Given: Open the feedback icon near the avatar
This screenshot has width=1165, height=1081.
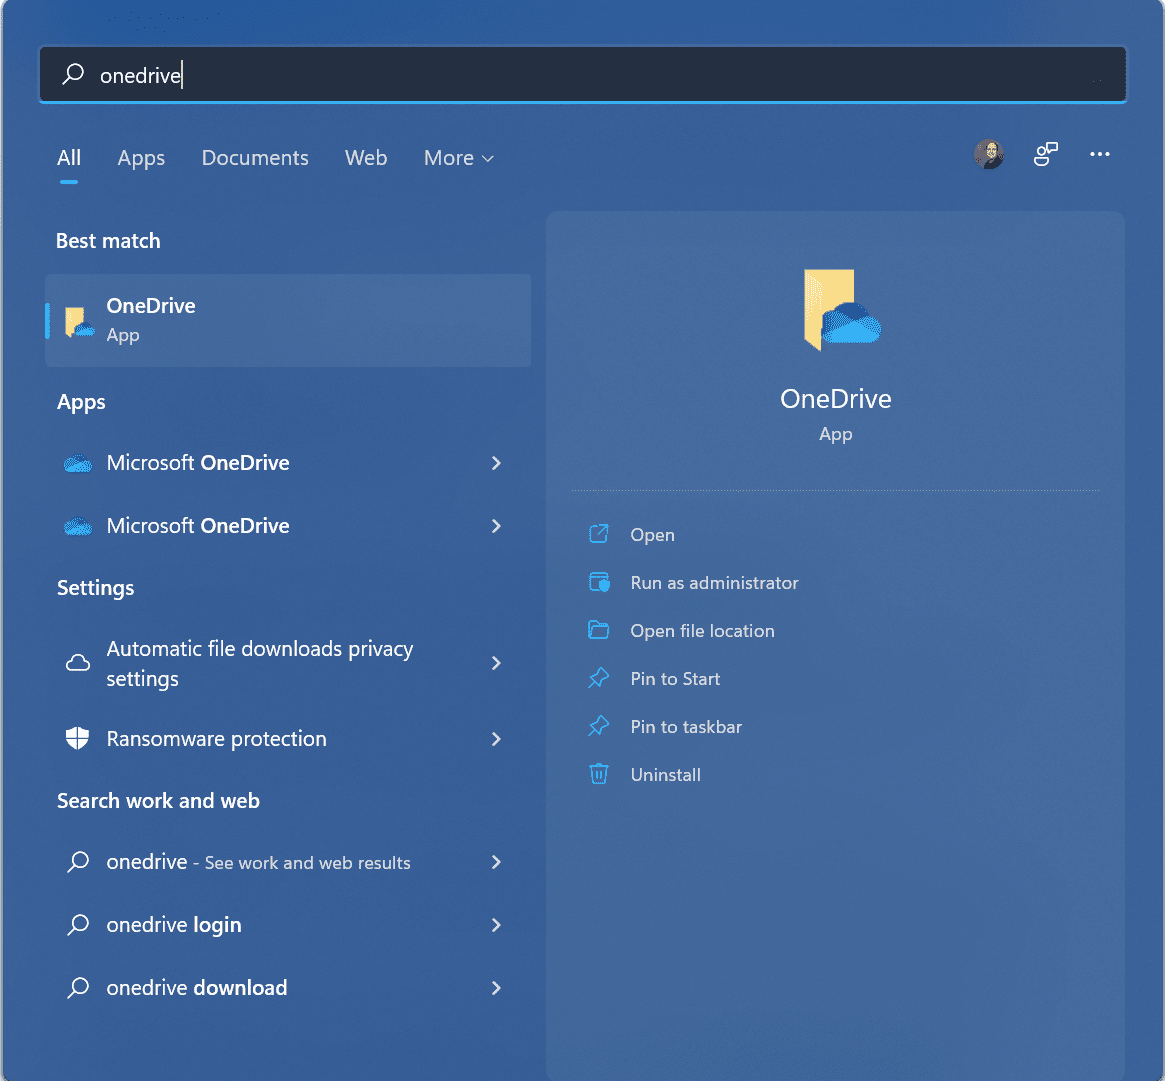Looking at the screenshot, I should click(x=1045, y=154).
